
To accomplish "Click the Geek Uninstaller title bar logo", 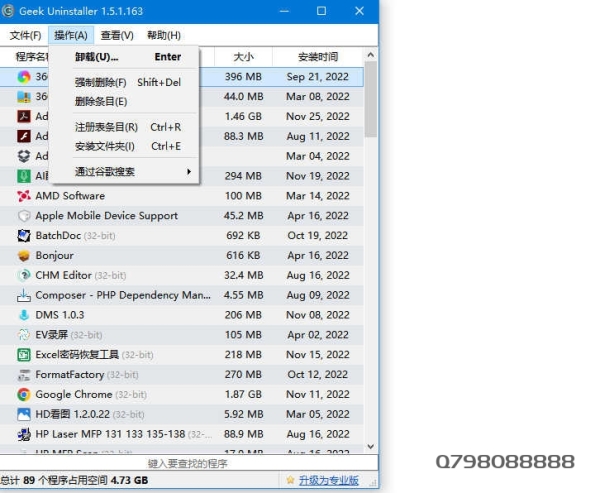I will click(7, 11).
